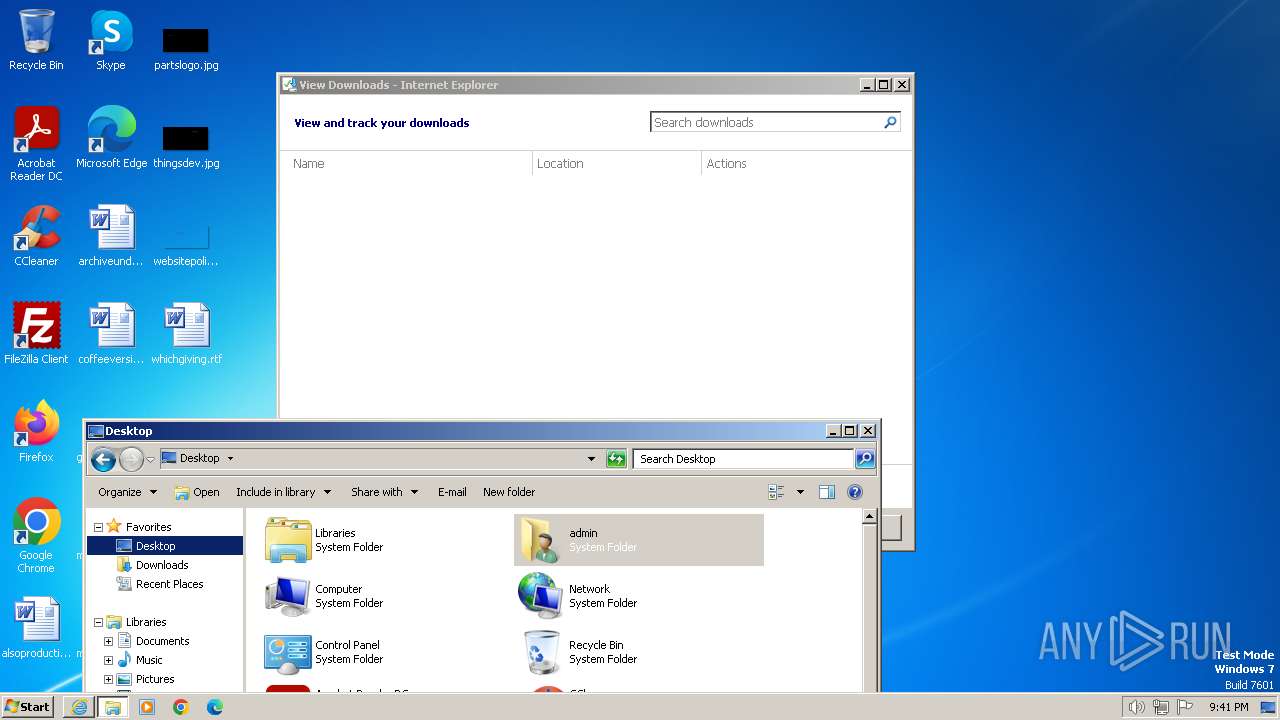The height and width of the screenshot is (720, 1280).
Task: Open Control Panel item
Action: (x=385, y=652)
